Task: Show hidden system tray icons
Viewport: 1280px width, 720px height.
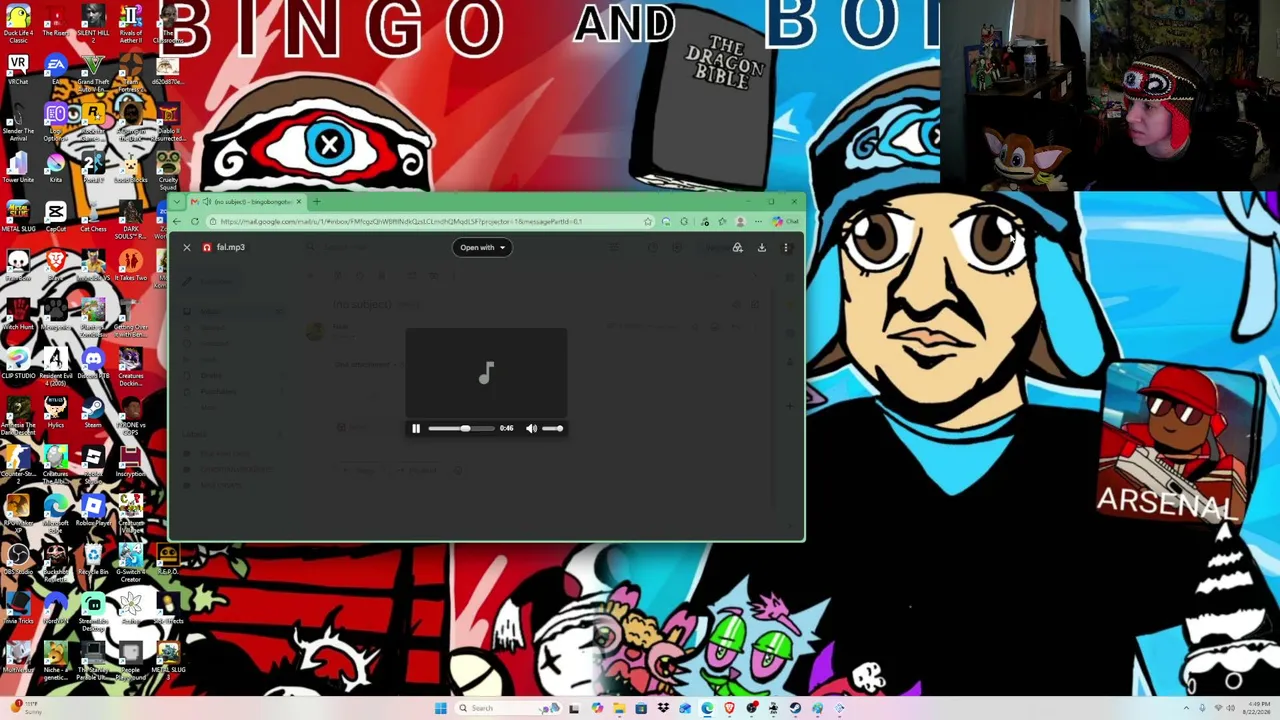Action: pyautogui.click(x=1186, y=708)
